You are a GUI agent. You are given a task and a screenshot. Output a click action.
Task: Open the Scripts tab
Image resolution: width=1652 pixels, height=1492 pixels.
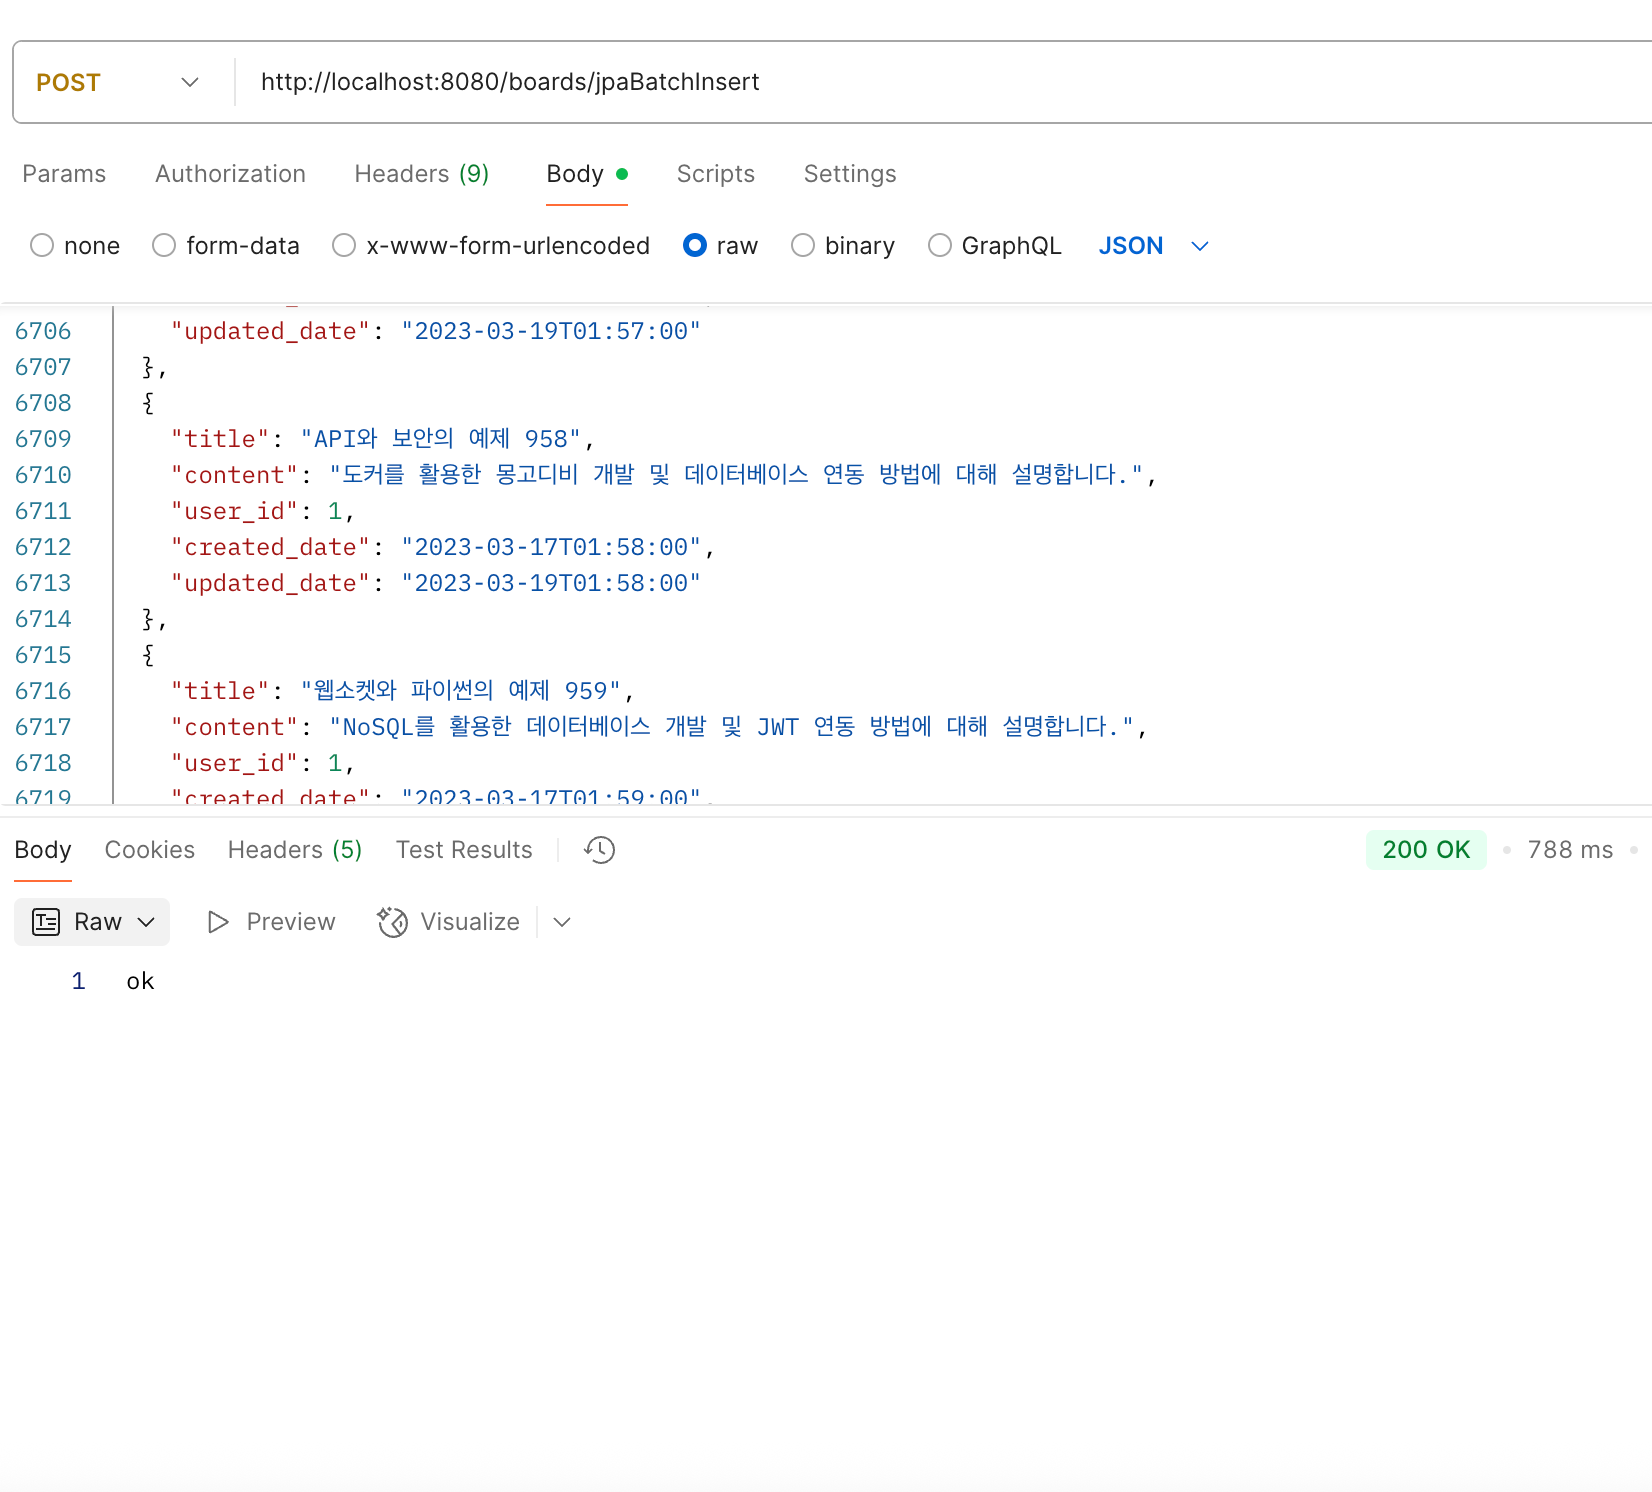(716, 174)
